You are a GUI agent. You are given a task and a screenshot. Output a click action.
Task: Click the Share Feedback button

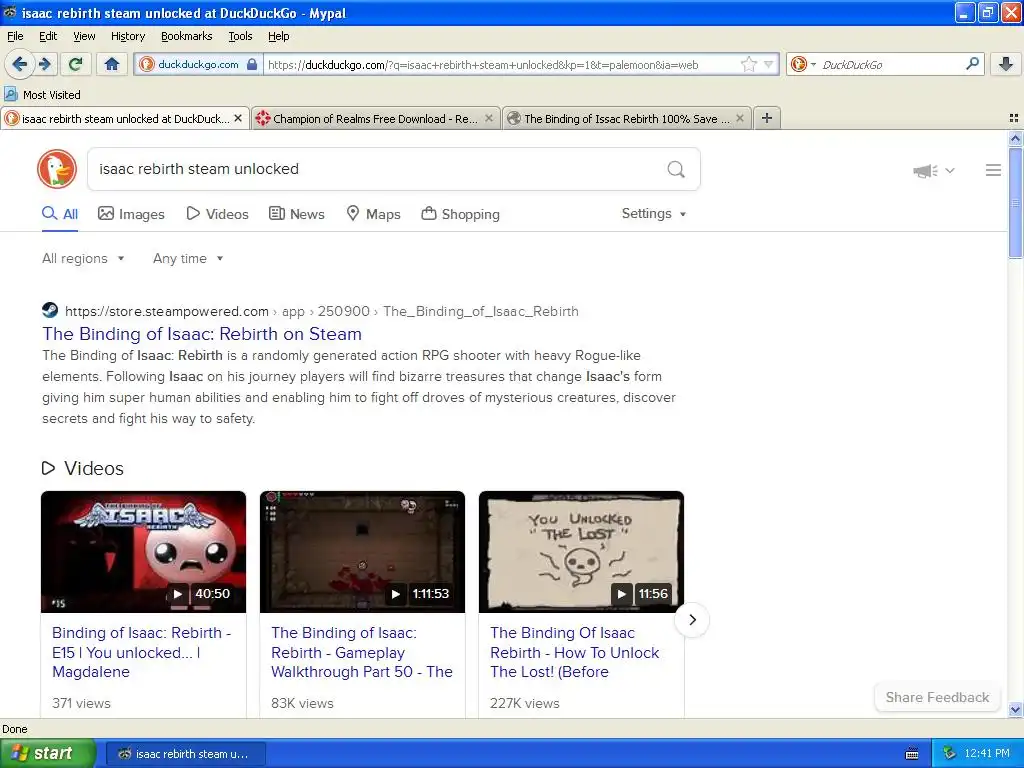pyautogui.click(x=937, y=697)
